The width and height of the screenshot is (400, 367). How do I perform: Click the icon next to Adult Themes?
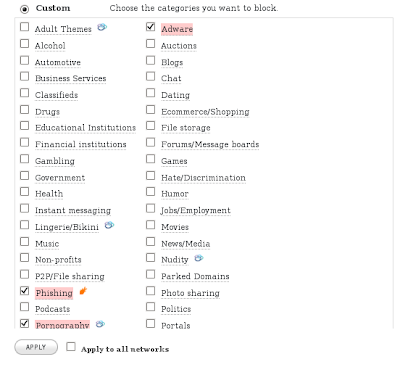pos(102,27)
